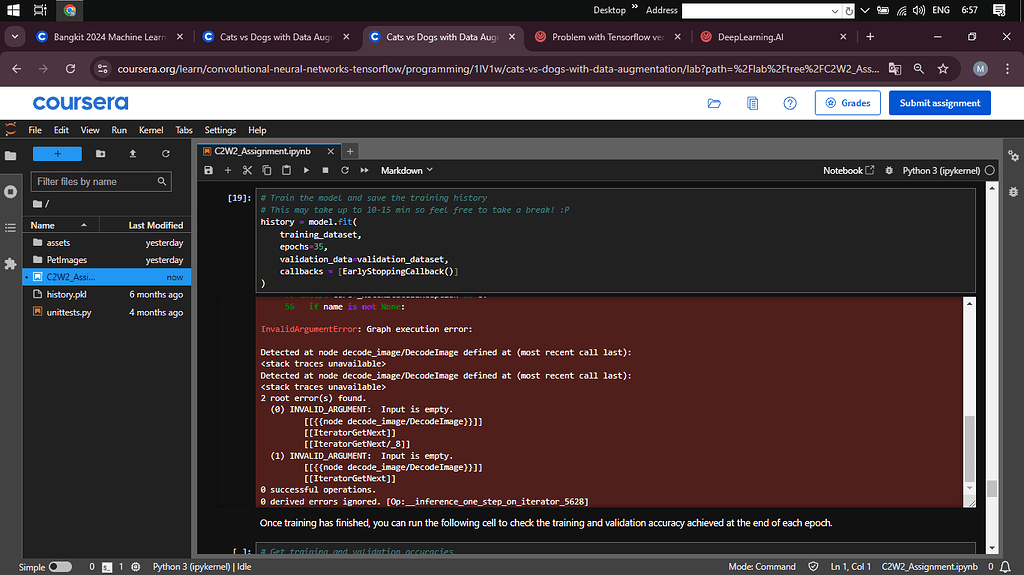Screen dimensions: 1024x575
Task: Open the Running Terminals and Kernels sidebar icon
Action: click(x=11, y=191)
